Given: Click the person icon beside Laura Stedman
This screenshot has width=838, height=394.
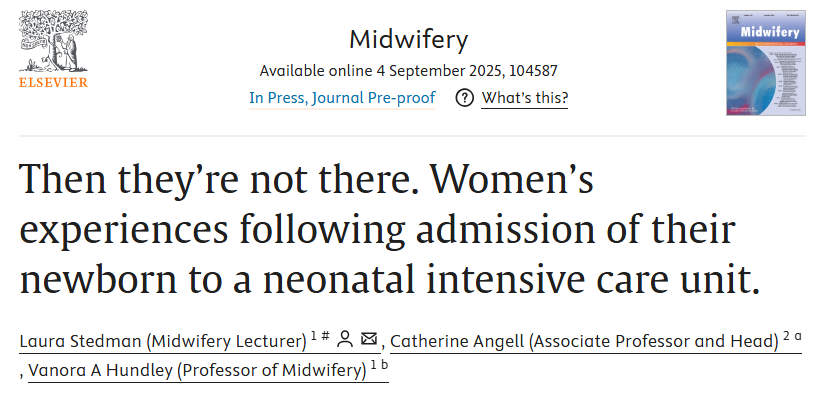Looking at the screenshot, I should coord(345,339).
